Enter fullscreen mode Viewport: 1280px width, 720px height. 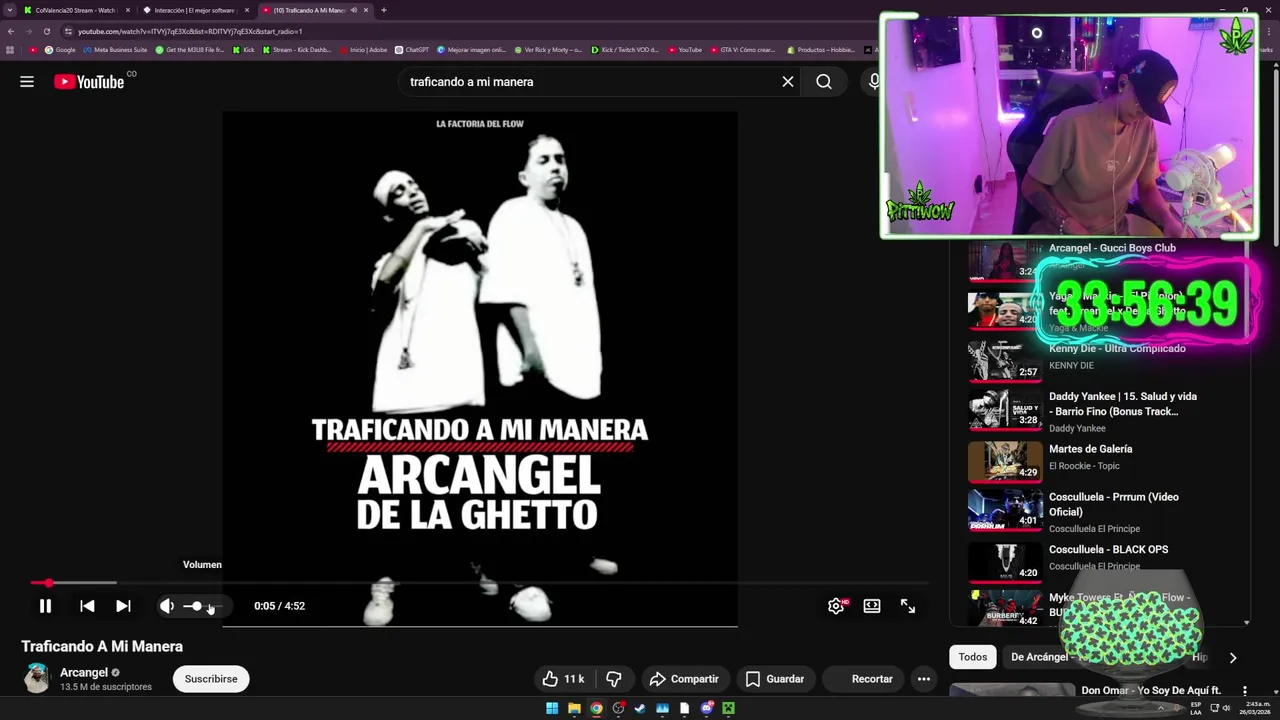(908, 606)
